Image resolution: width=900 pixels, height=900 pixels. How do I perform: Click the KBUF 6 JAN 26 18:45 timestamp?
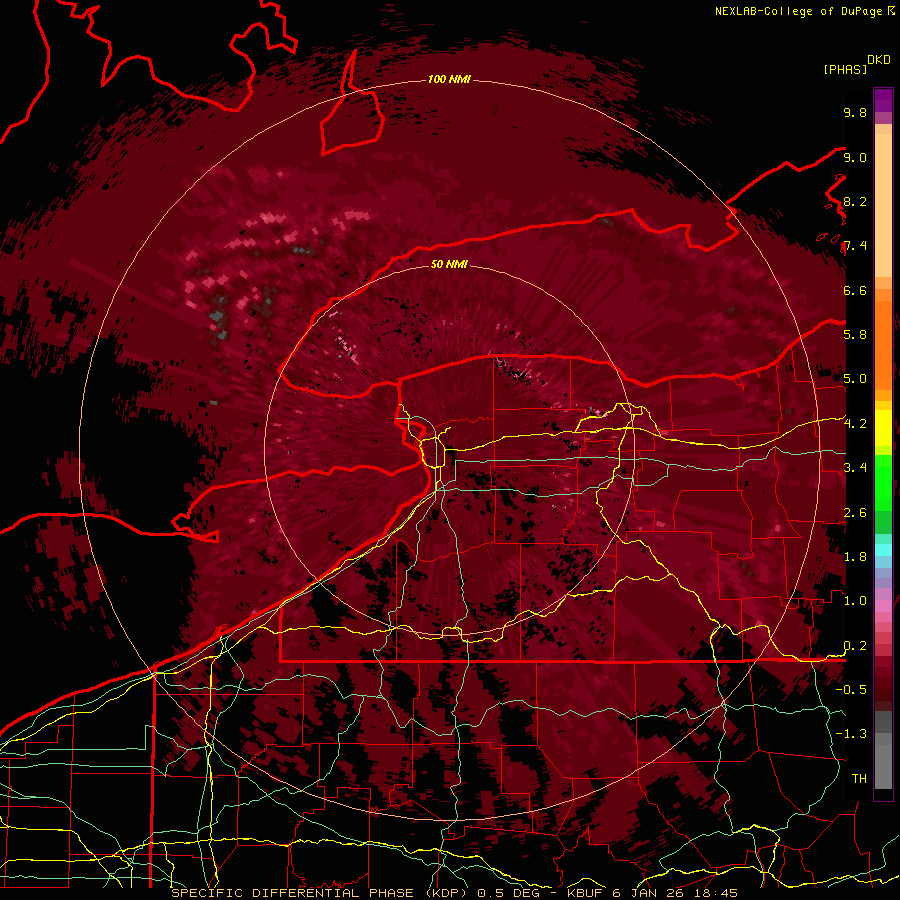click(652, 893)
